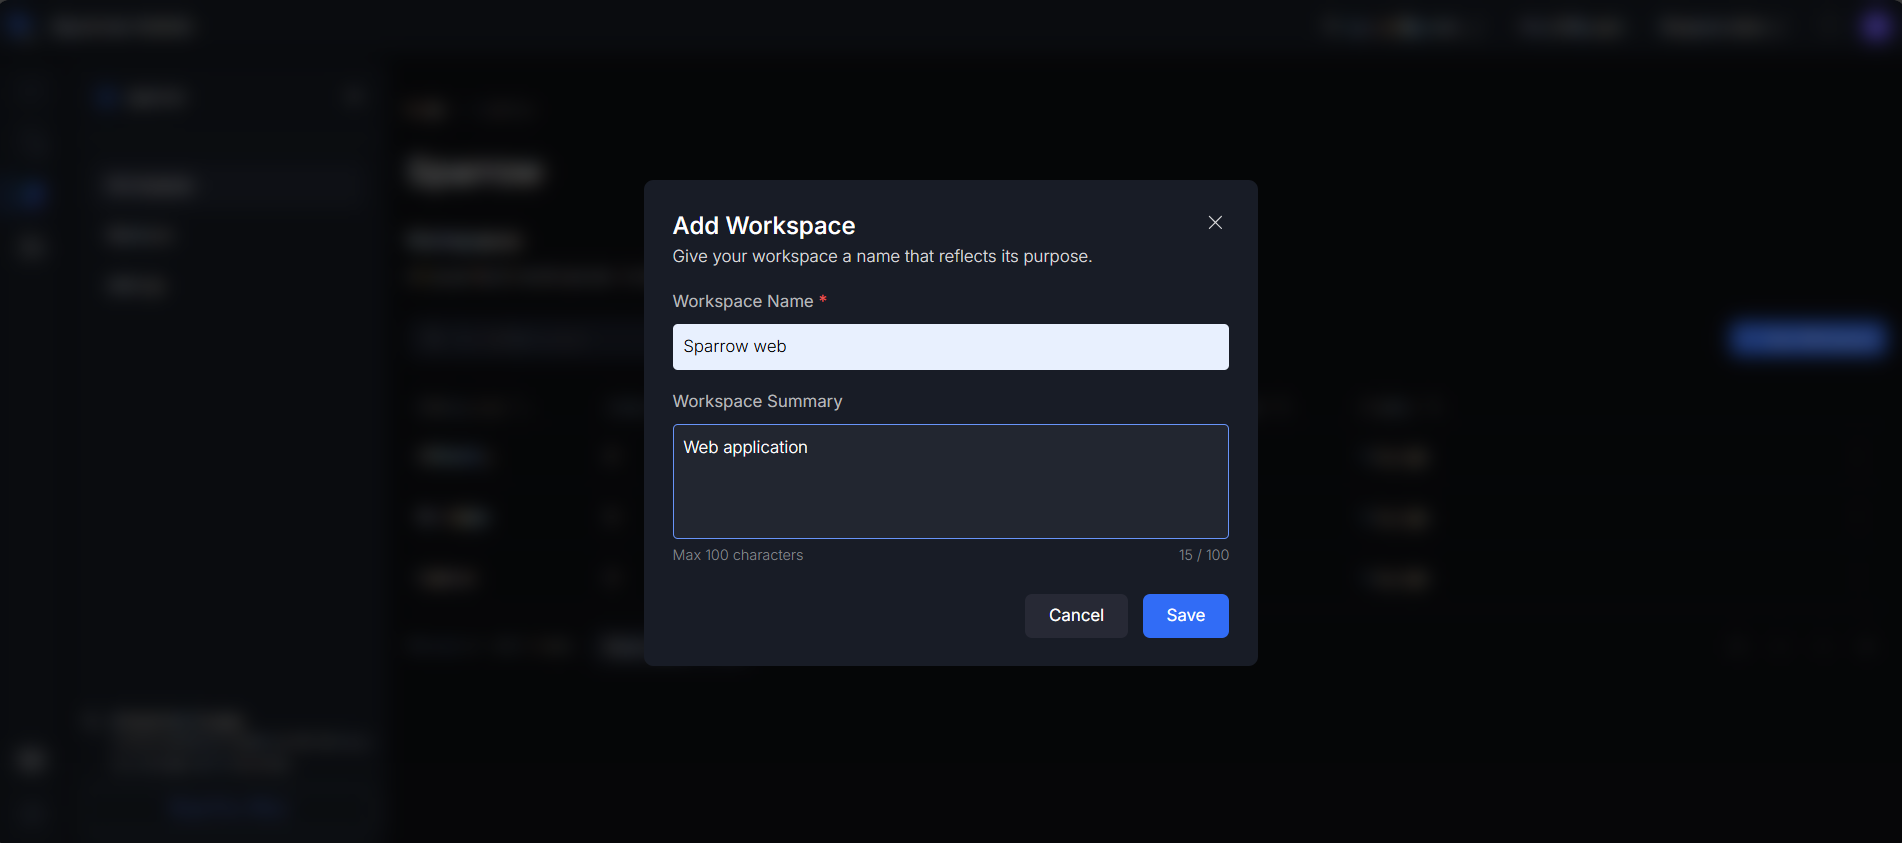Close the Add Workspace dialog with X
Image resolution: width=1902 pixels, height=843 pixels.
[1215, 223]
